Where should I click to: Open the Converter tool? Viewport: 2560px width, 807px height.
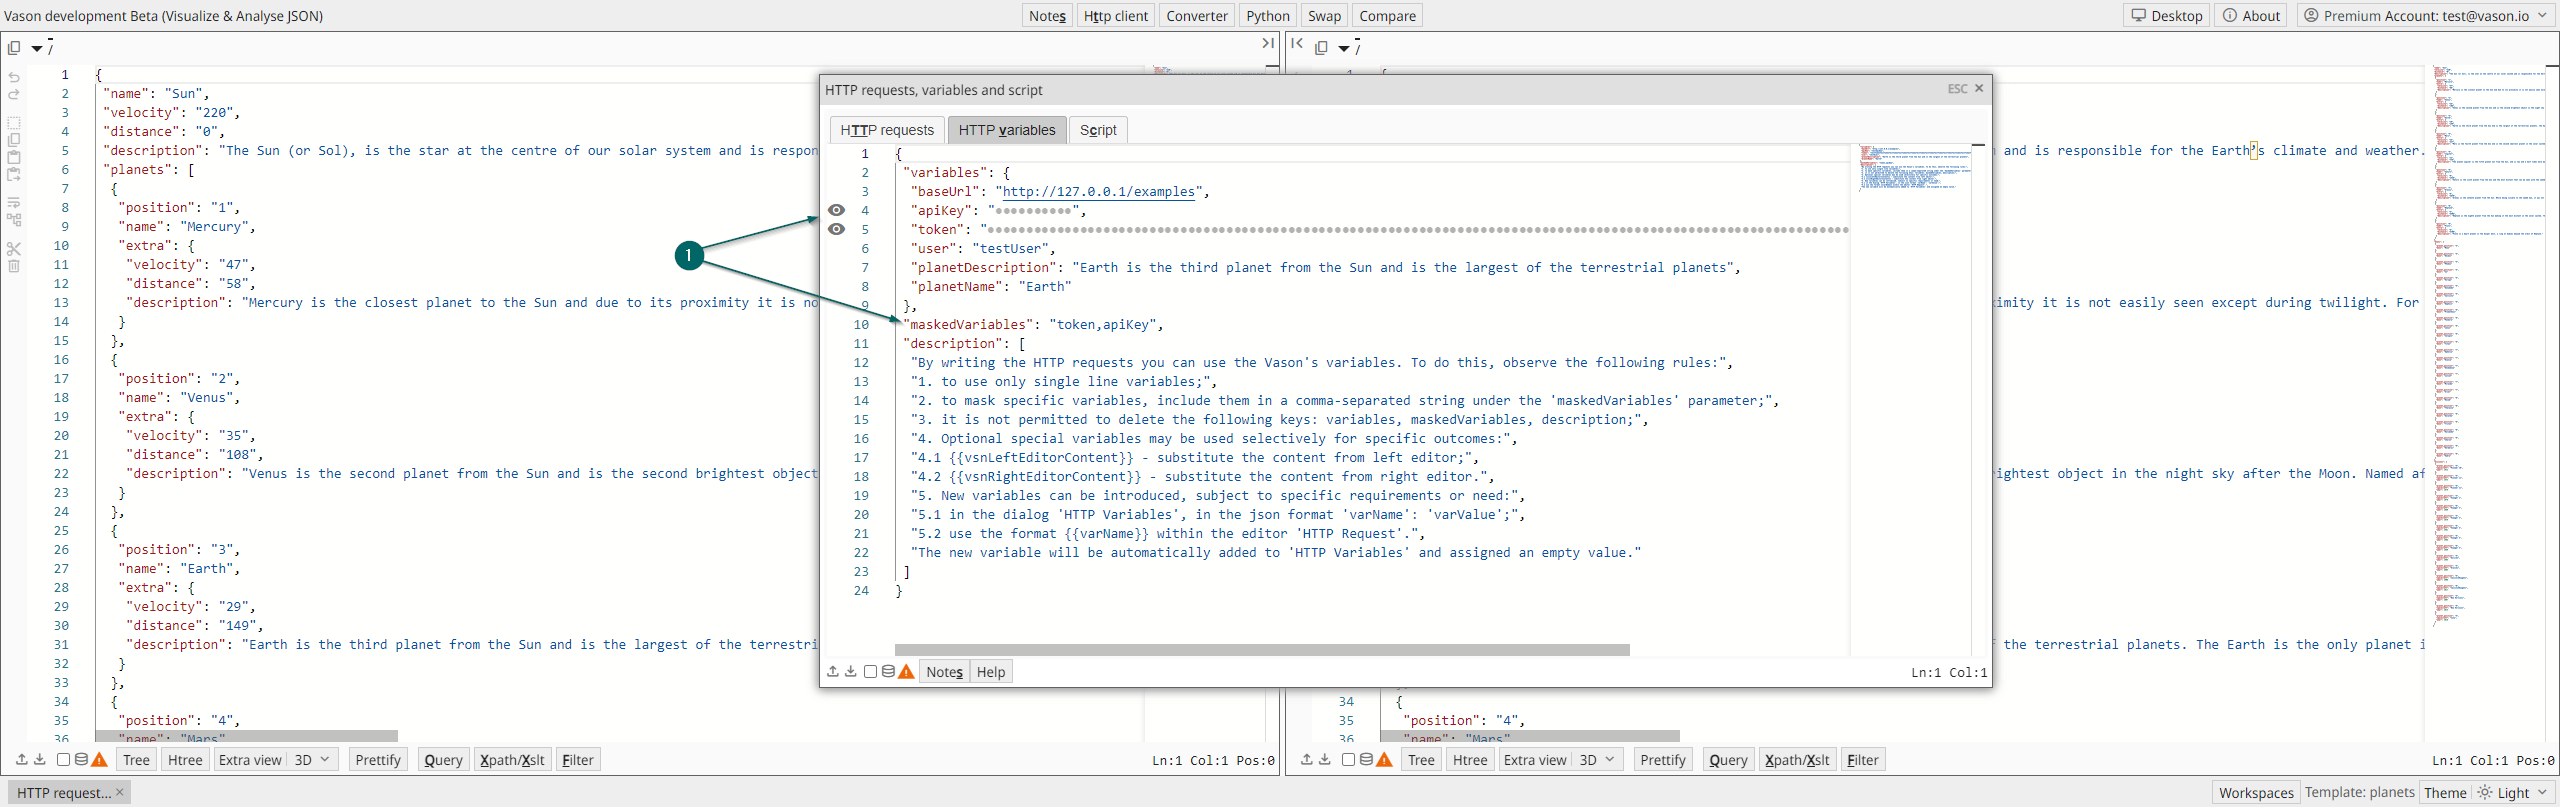click(1197, 15)
